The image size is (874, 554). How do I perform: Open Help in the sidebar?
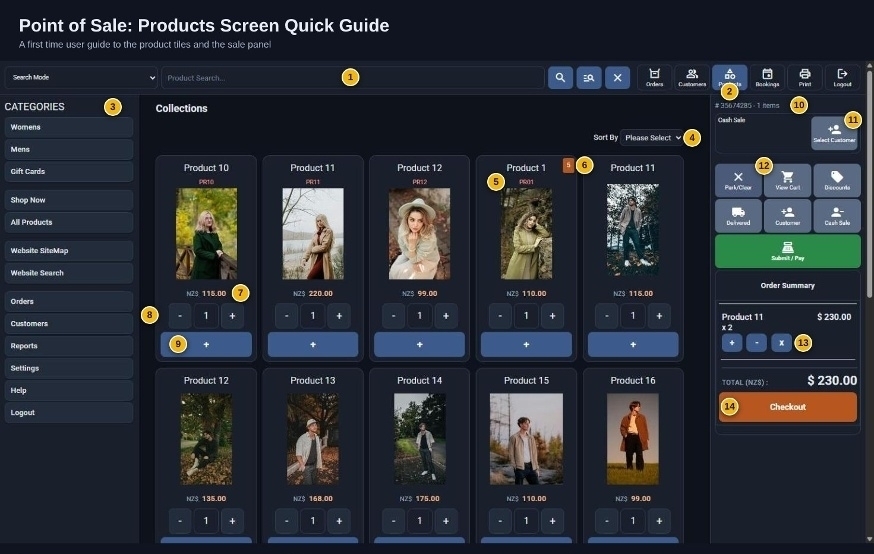(x=69, y=391)
